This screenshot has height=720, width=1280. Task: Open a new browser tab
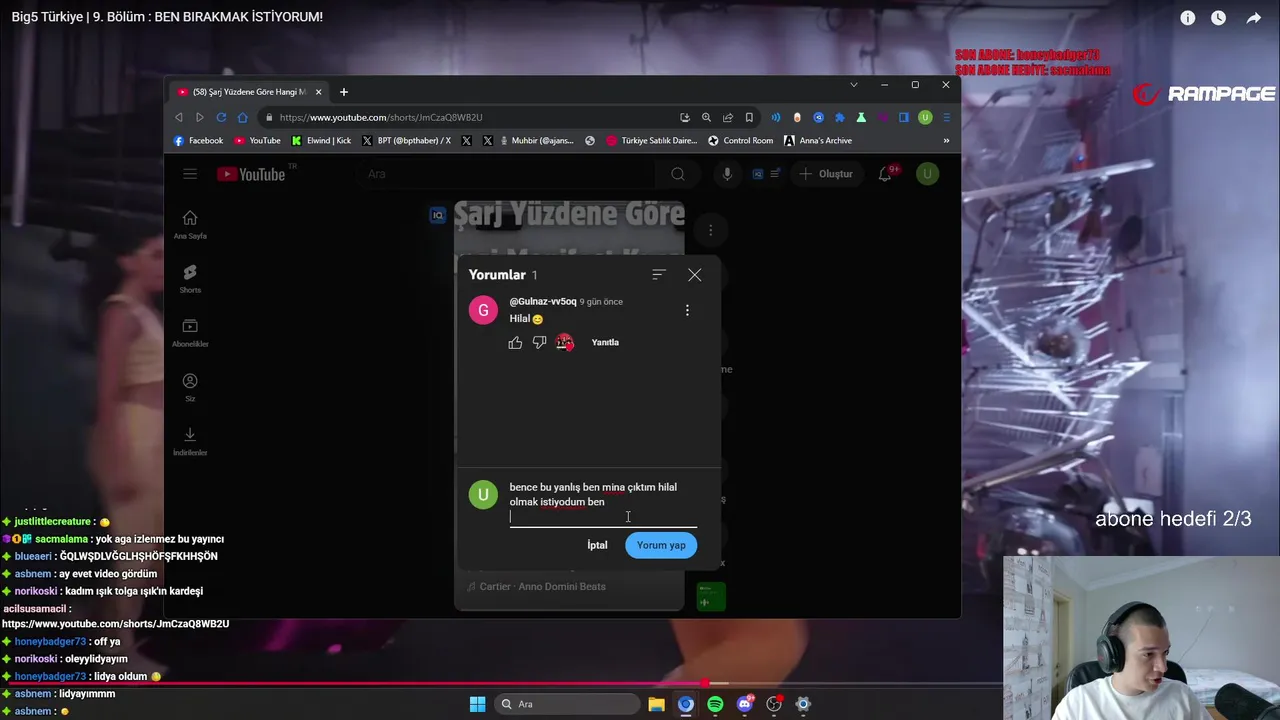click(343, 92)
